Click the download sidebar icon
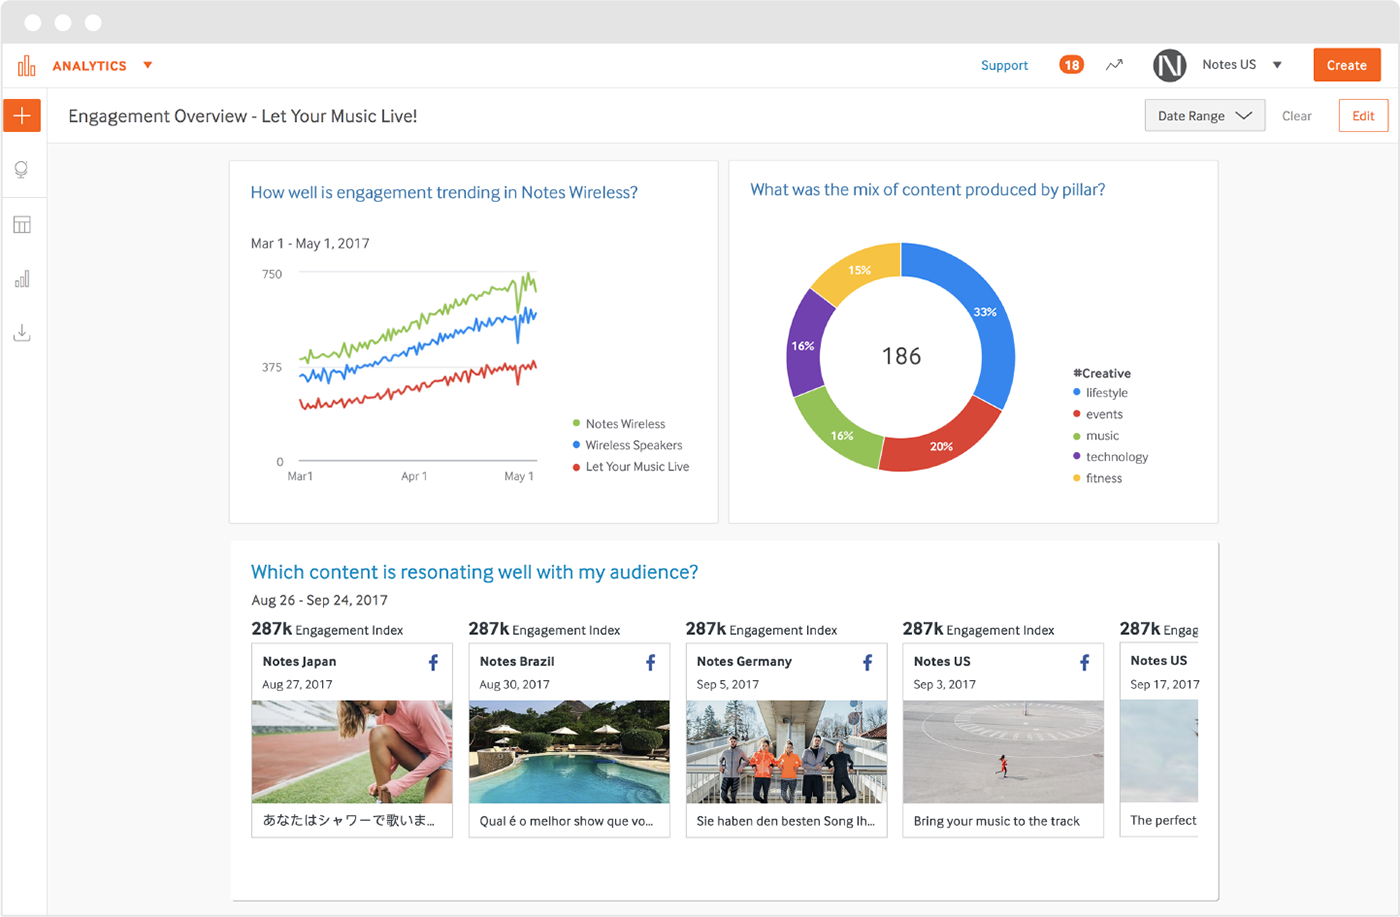This screenshot has width=1400, height=917. pyautogui.click(x=22, y=333)
